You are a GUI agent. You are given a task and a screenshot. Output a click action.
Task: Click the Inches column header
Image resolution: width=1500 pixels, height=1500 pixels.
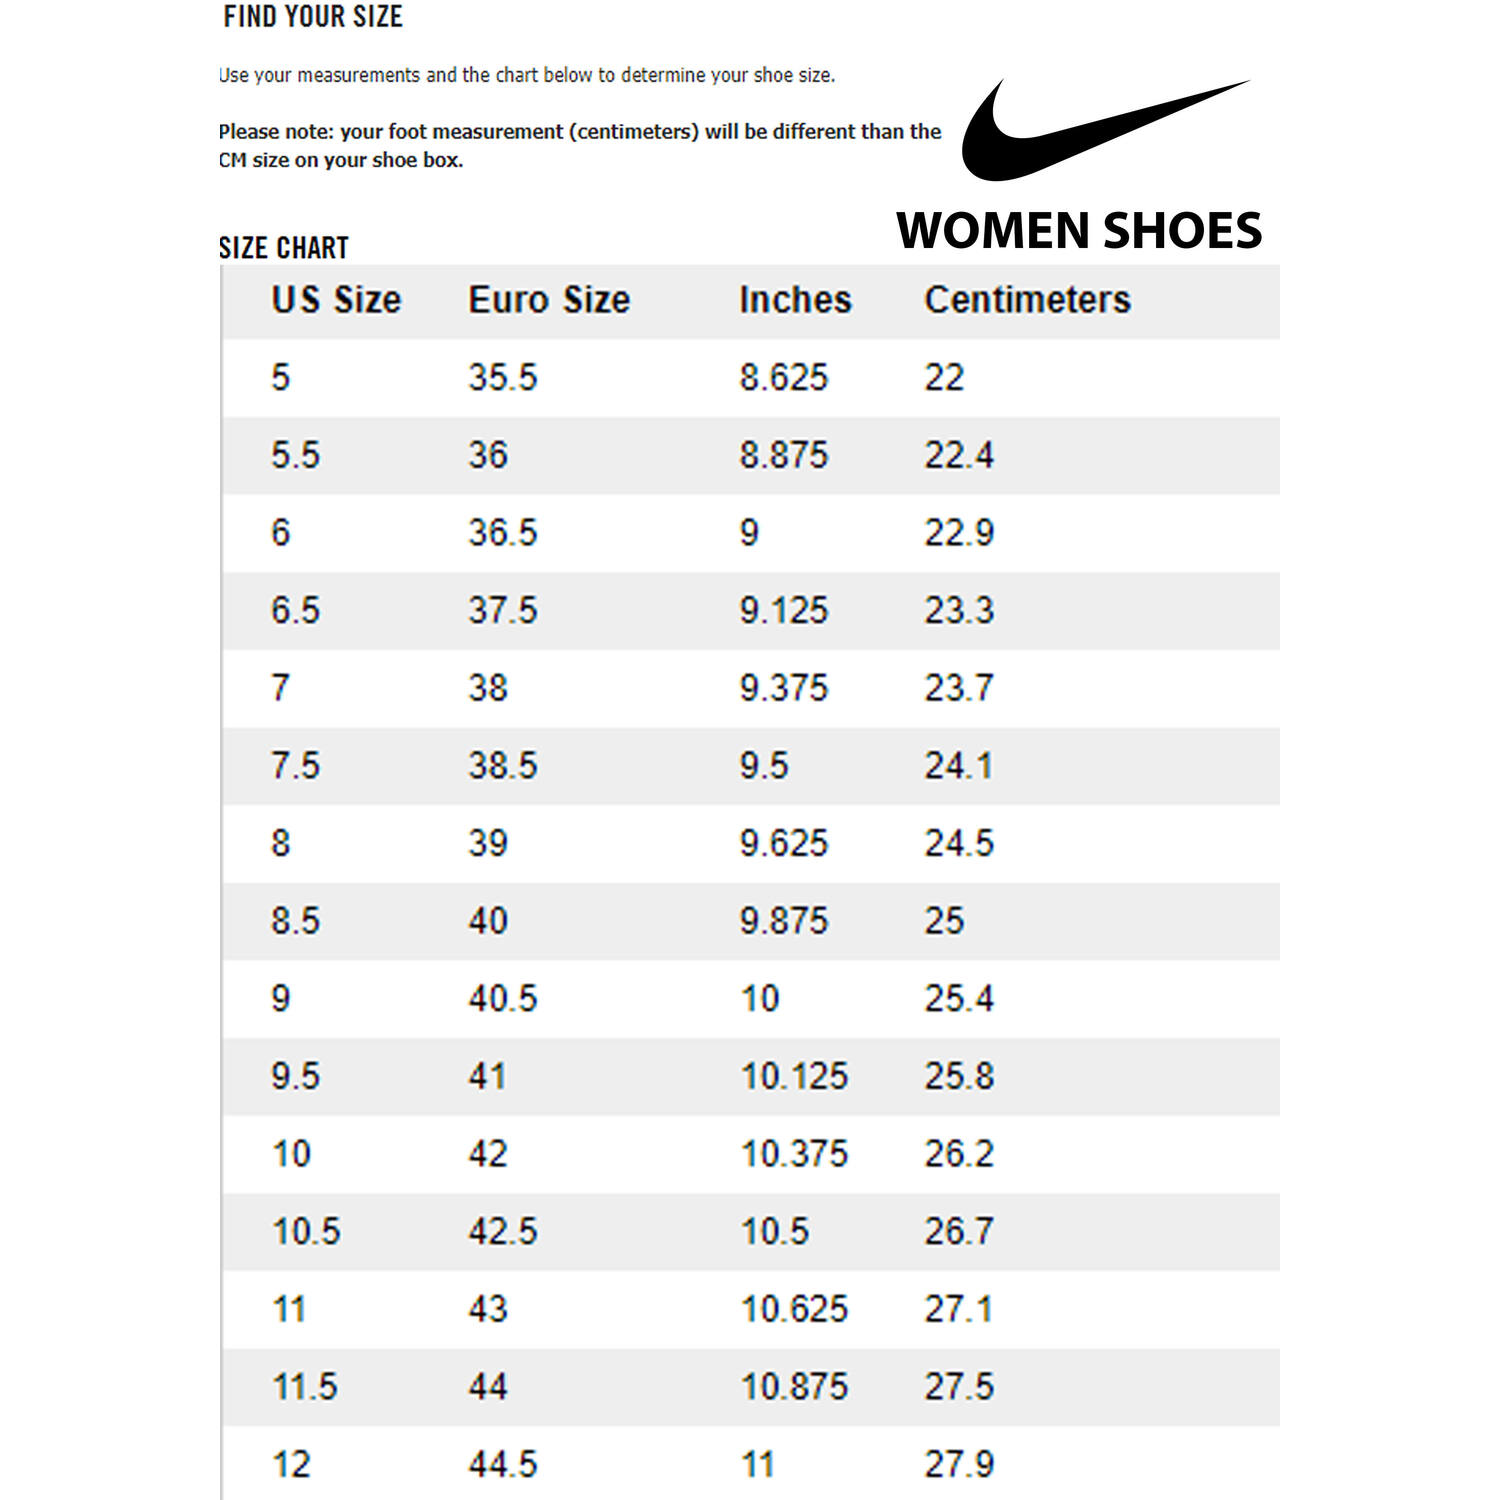(795, 300)
